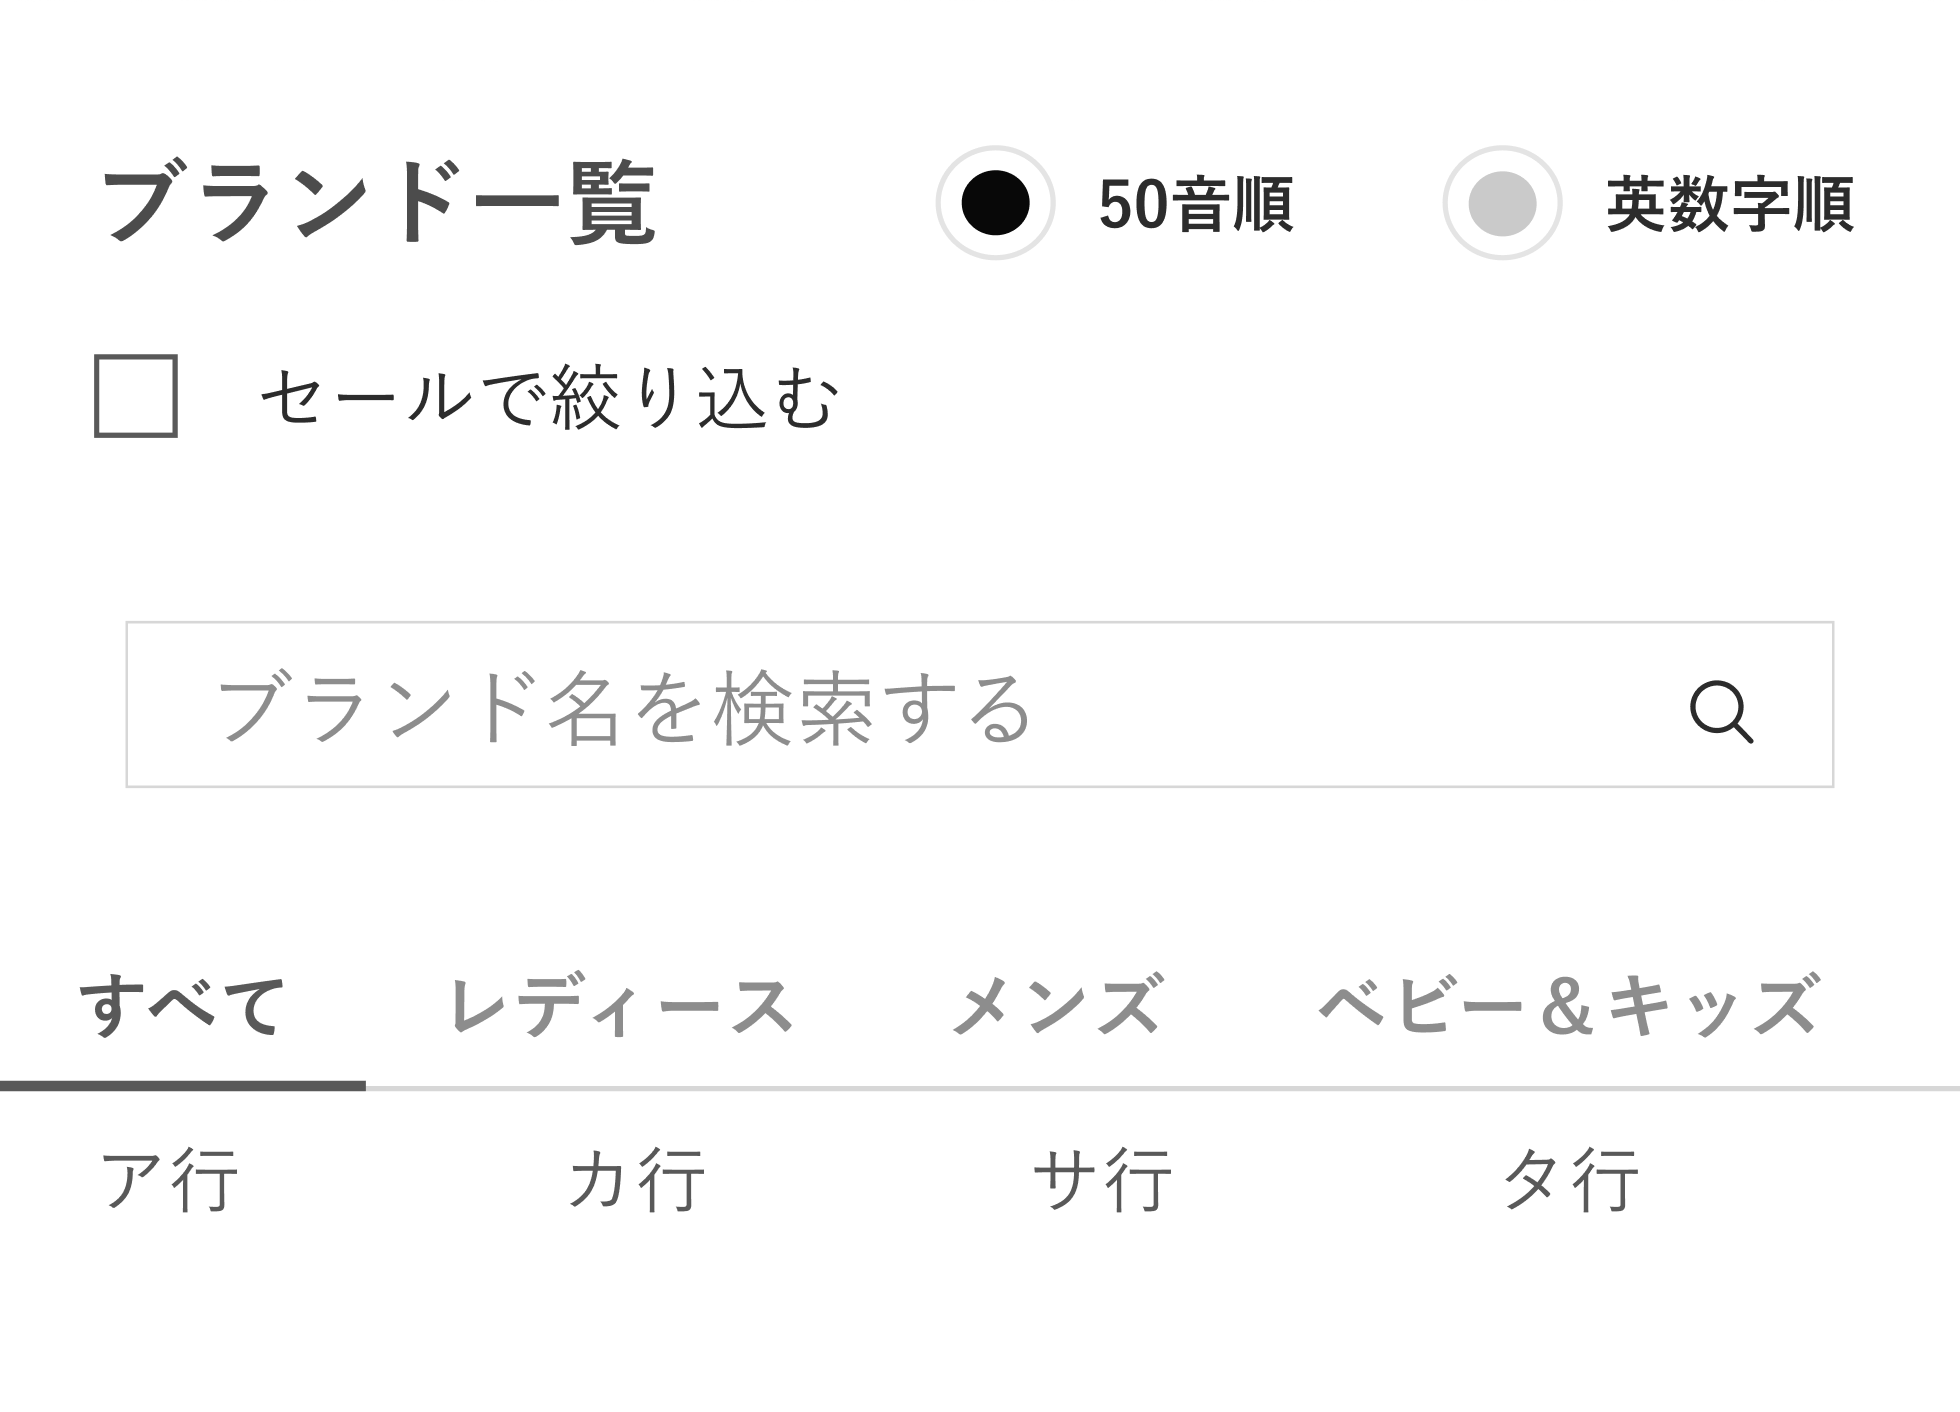Click the magnifying glass search icon
This screenshot has height=1412, width=1960.
pyautogui.click(x=1721, y=712)
